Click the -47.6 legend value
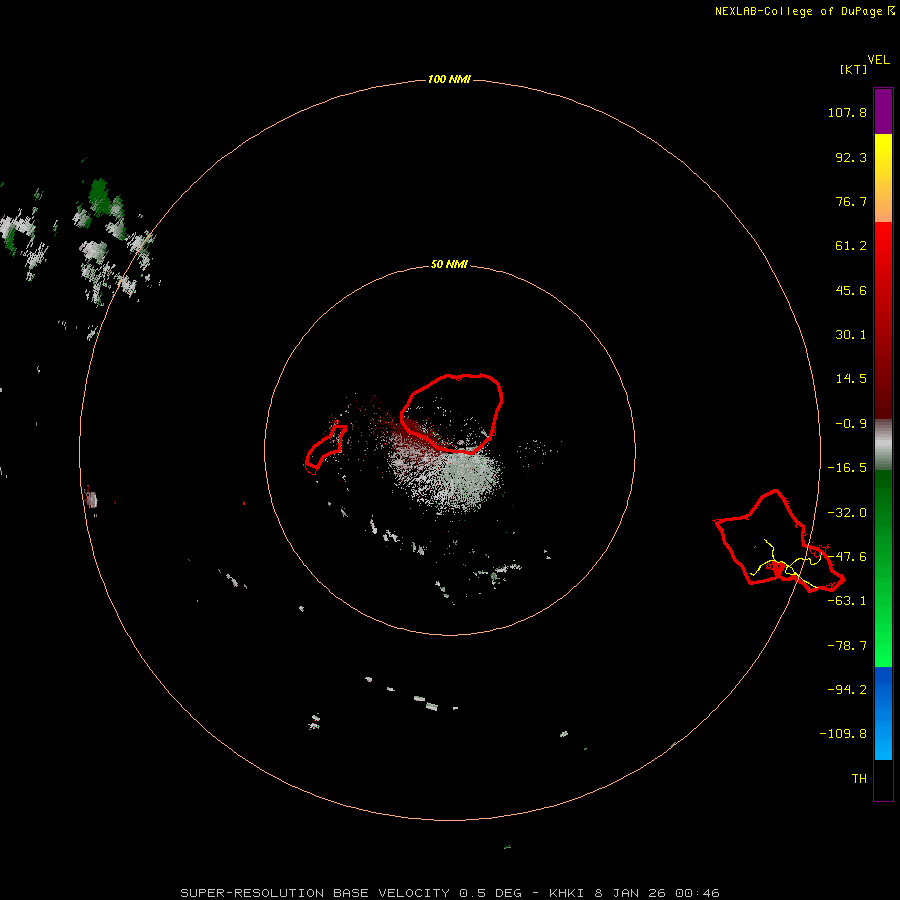The height and width of the screenshot is (900, 900). pos(847,557)
